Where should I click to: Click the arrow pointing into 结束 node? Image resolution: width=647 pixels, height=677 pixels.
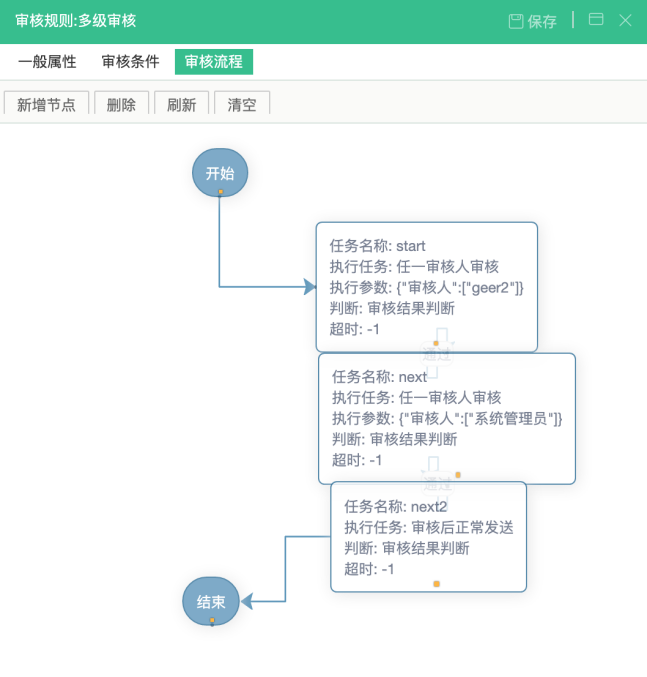(x=247, y=601)
